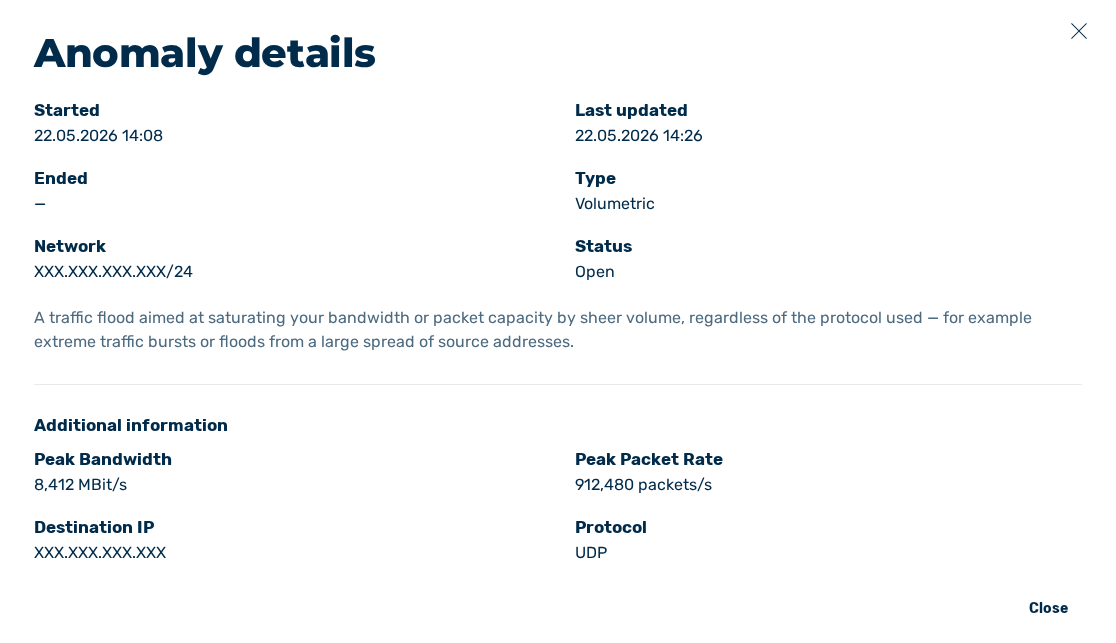The height and width of the screenshot is (643, 1116).
Task: Click the Last updated label
Action: click(631, 110)
